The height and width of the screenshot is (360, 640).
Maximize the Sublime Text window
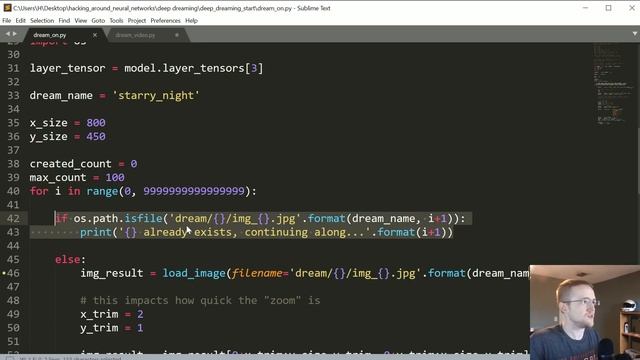pos(609,8)
